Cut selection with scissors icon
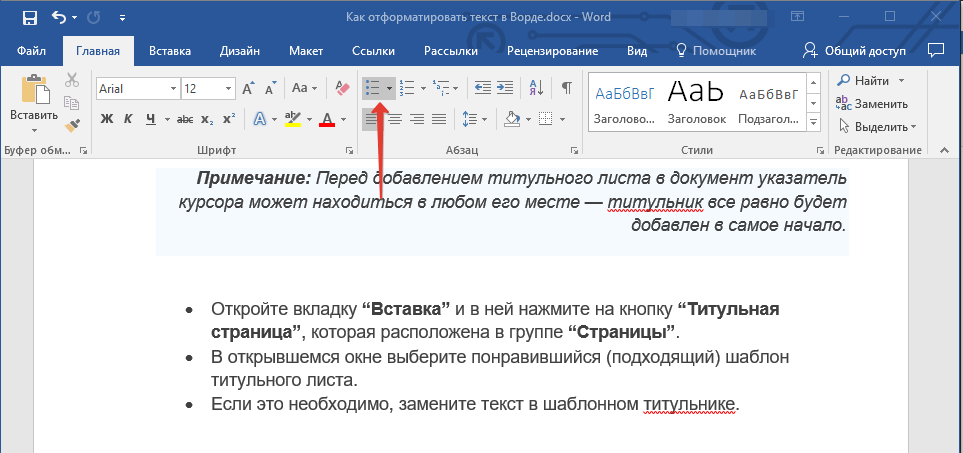Screen dimensions: 963x453 click(x=72, y=80)
